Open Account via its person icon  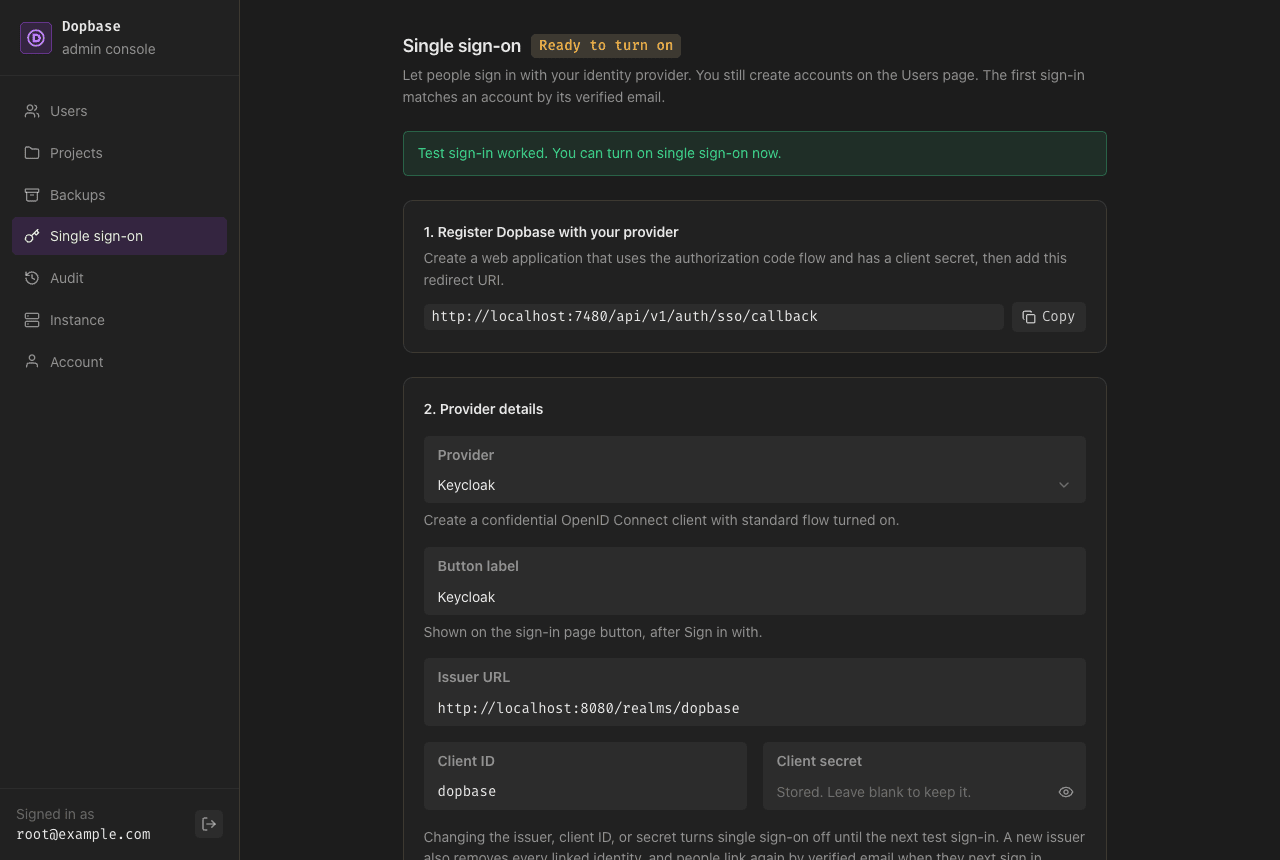click(32, 362)
